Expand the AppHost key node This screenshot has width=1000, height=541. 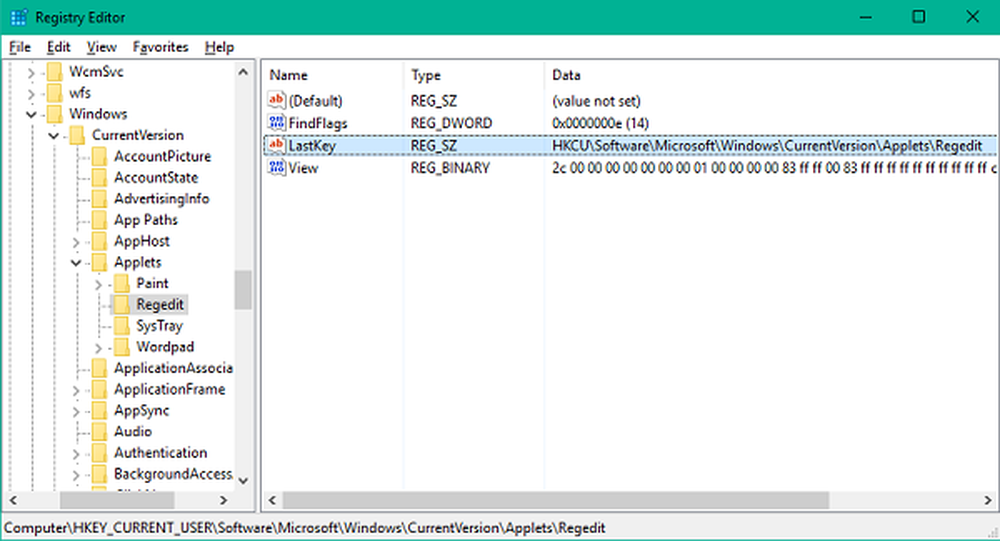pos(76,242)
